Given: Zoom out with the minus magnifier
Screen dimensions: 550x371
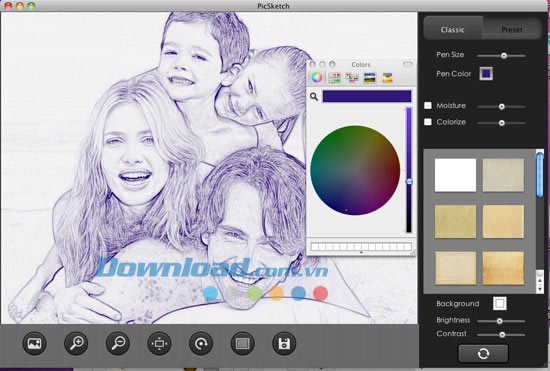Looking at the screenshot, I should click(x=118, y=343).
